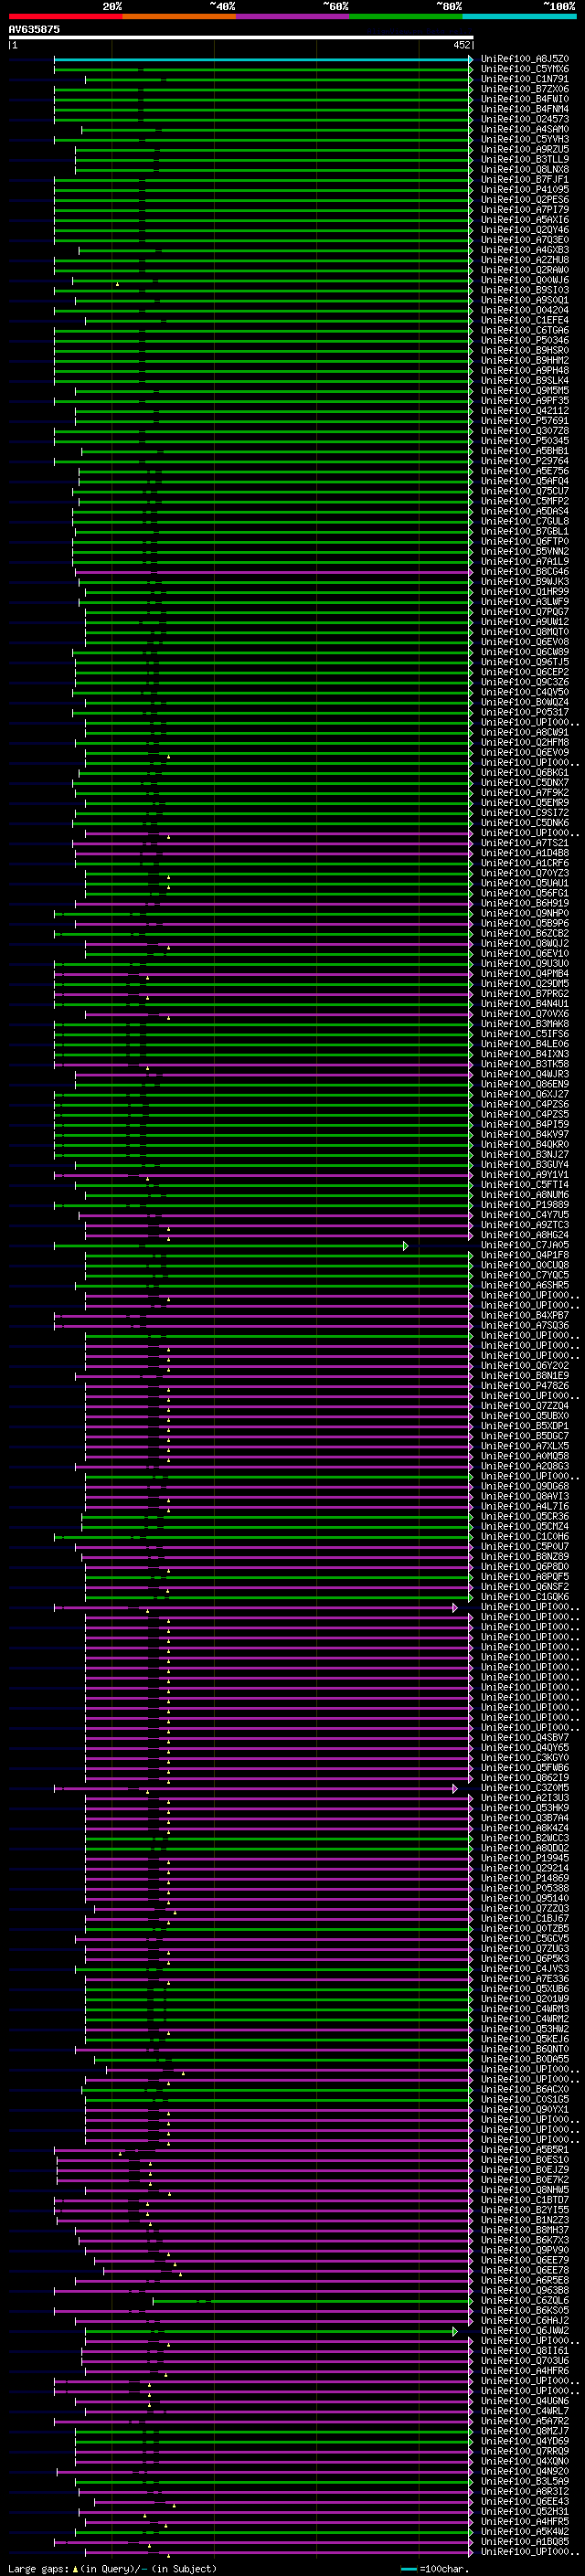Select hit label UniRef100_Q8LNX8

[525, 169]
